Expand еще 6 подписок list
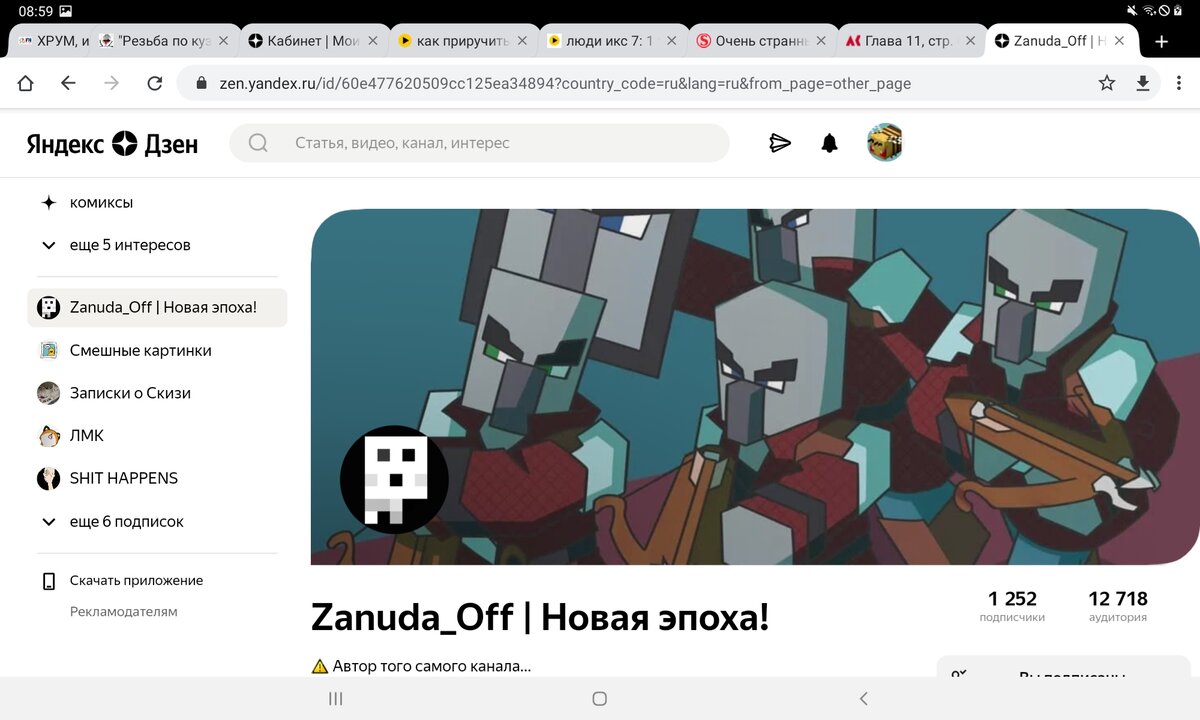Image resolution: width=1200 pixels, height=720 pixels. pyautogui.click(x=112, y=522)
